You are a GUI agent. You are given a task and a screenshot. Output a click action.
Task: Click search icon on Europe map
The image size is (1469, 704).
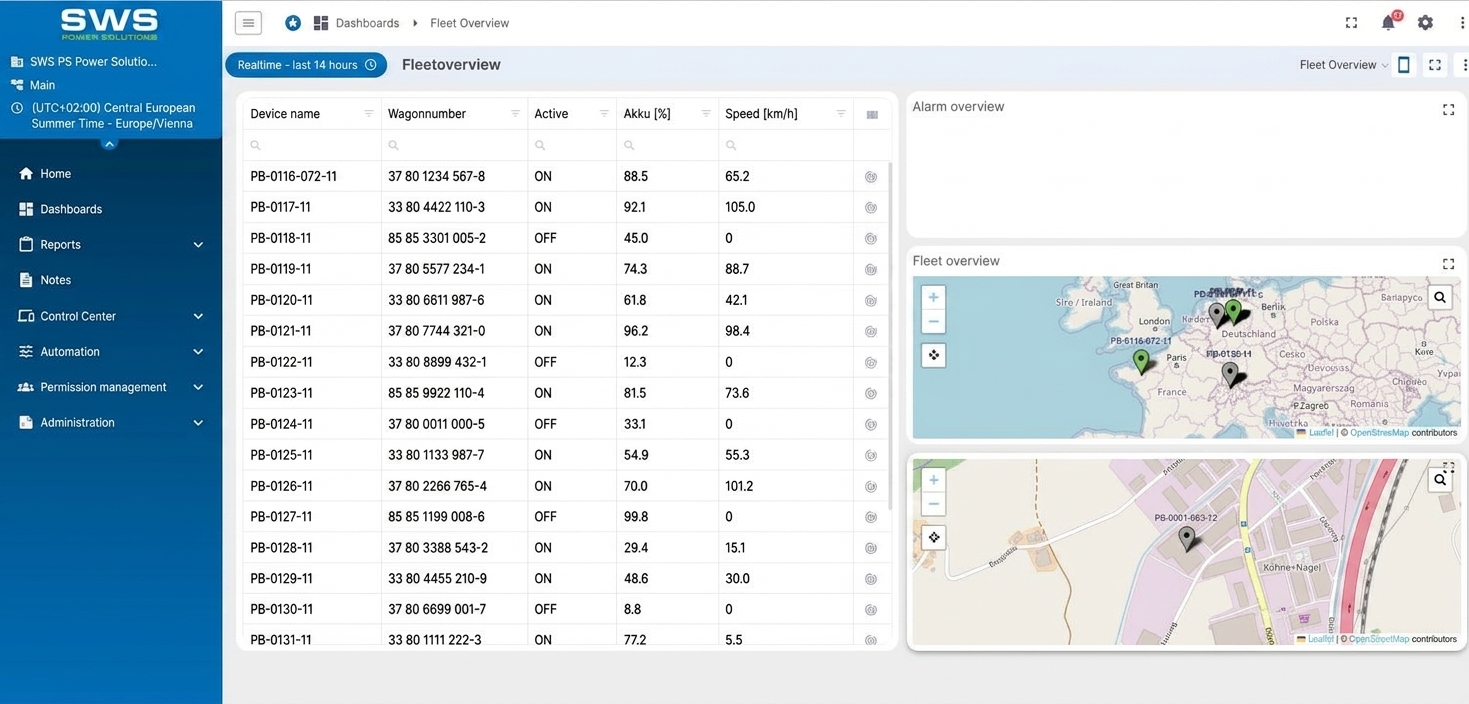1439,297
